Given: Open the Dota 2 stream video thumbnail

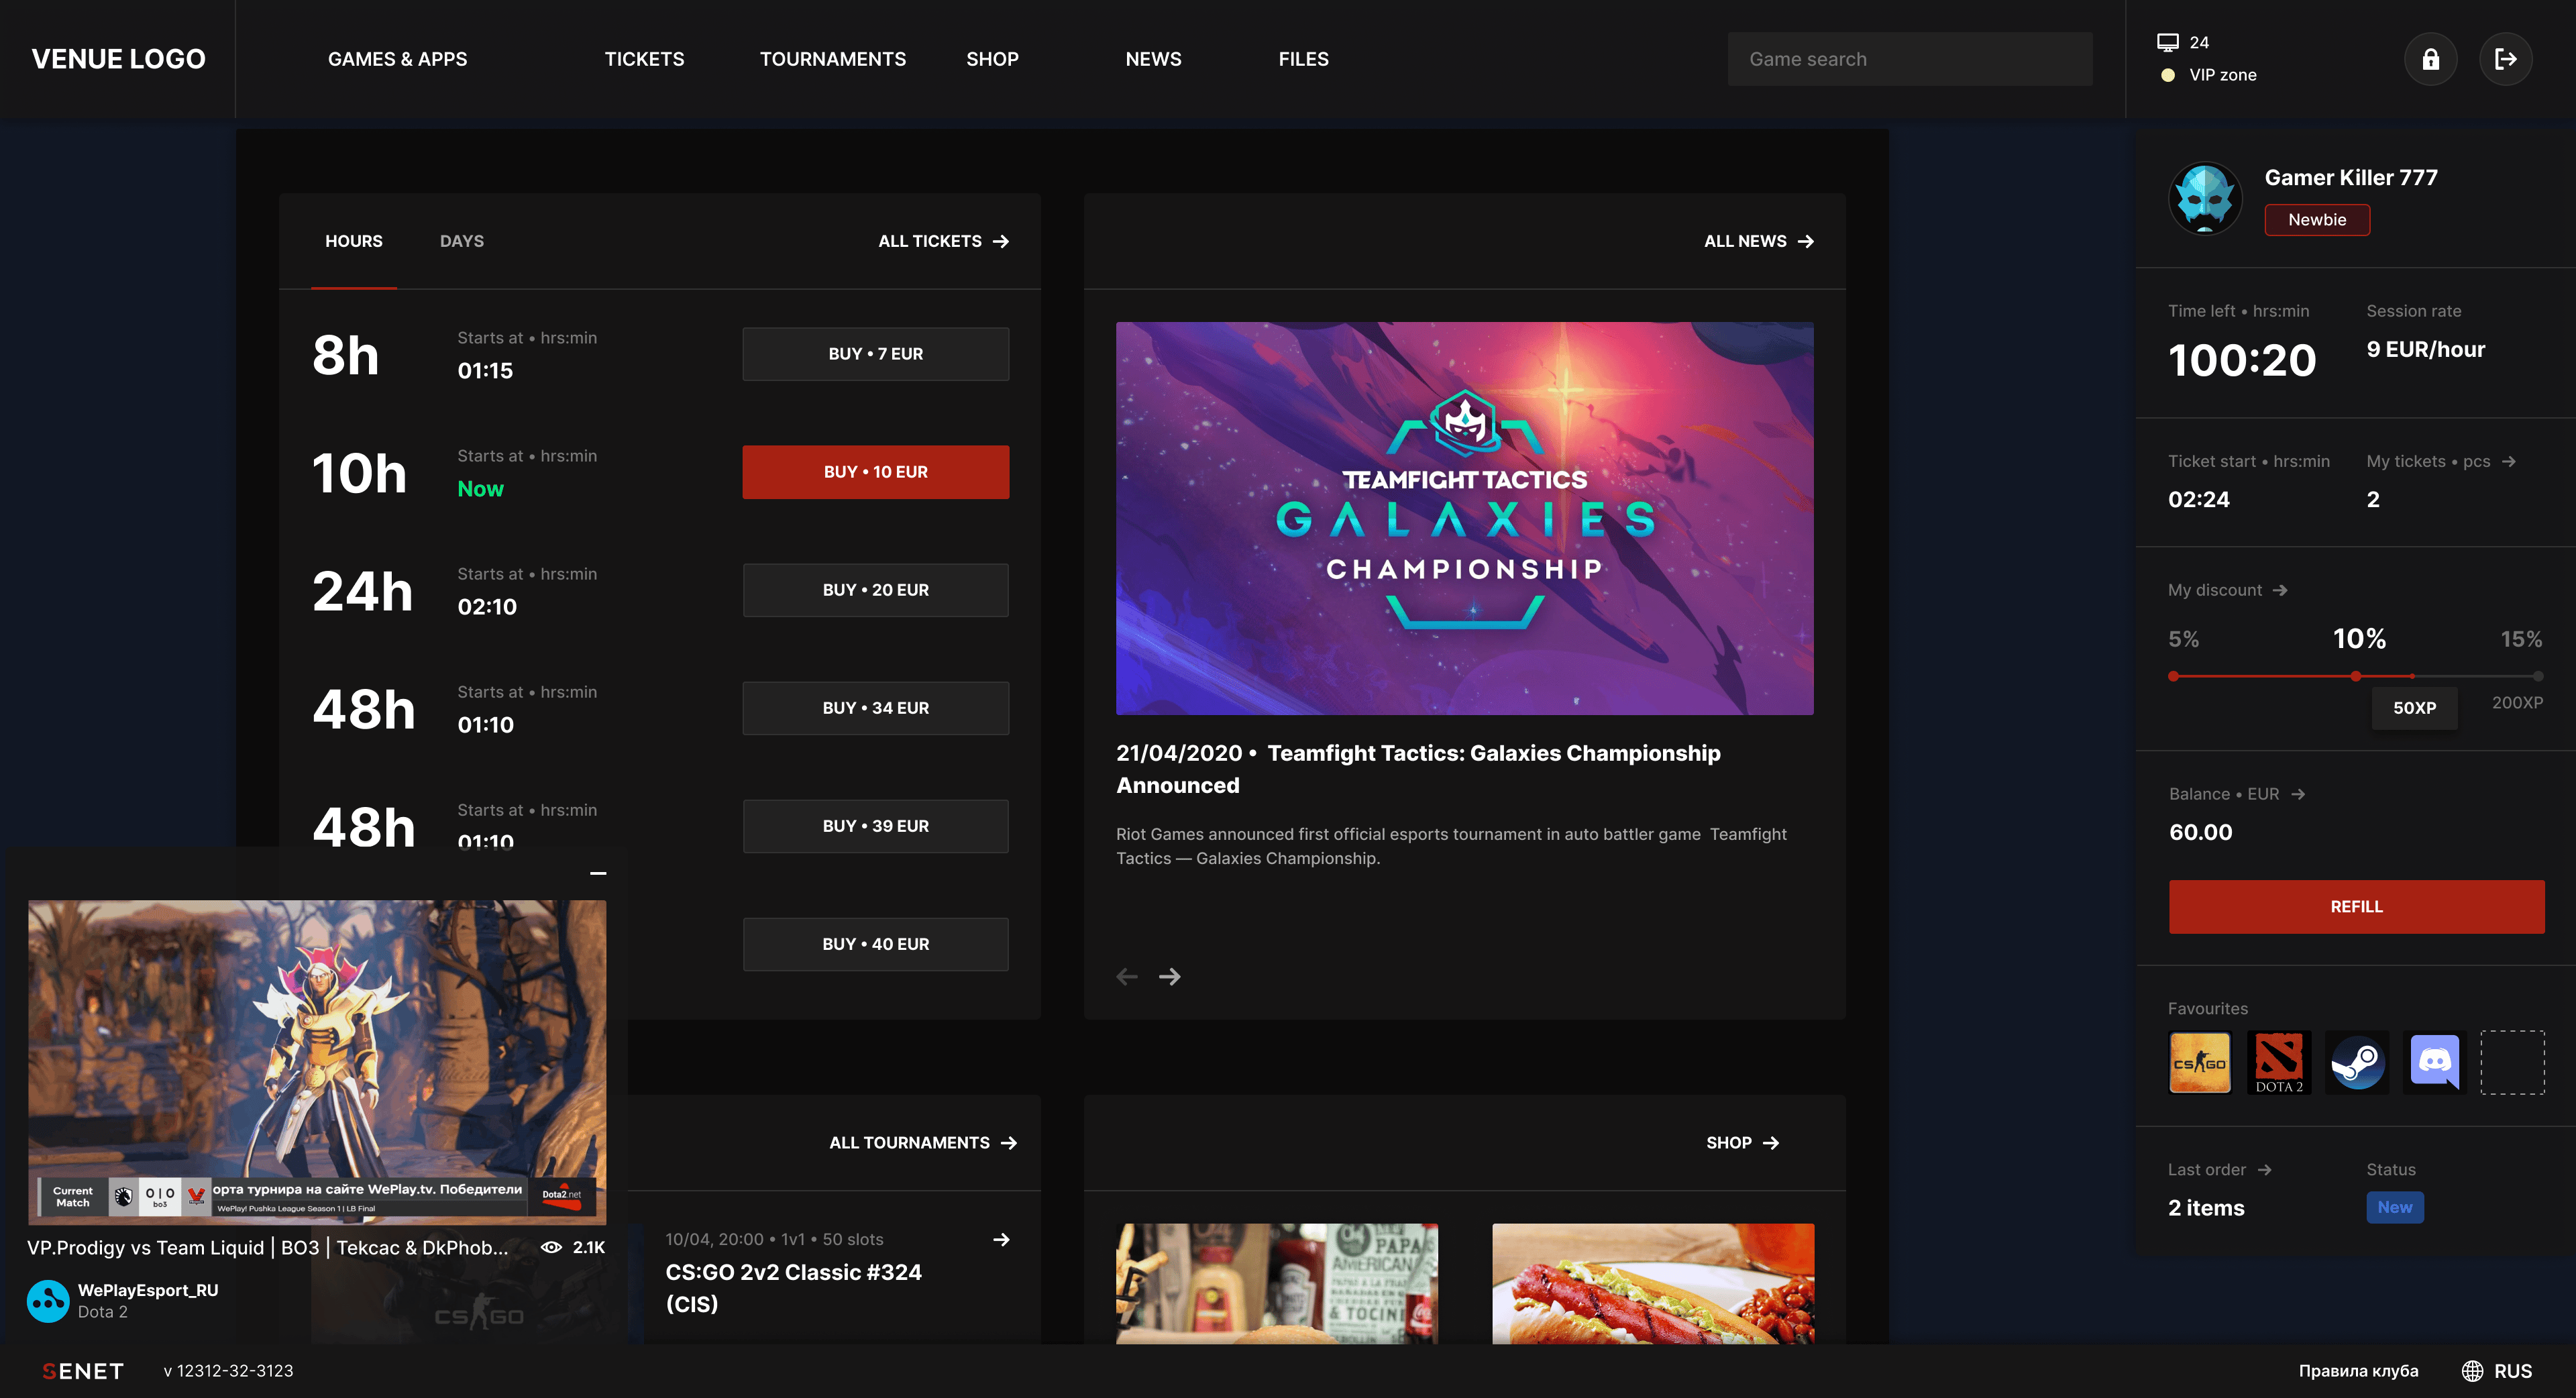Looking at the screenshot, I should (317, 1062).
